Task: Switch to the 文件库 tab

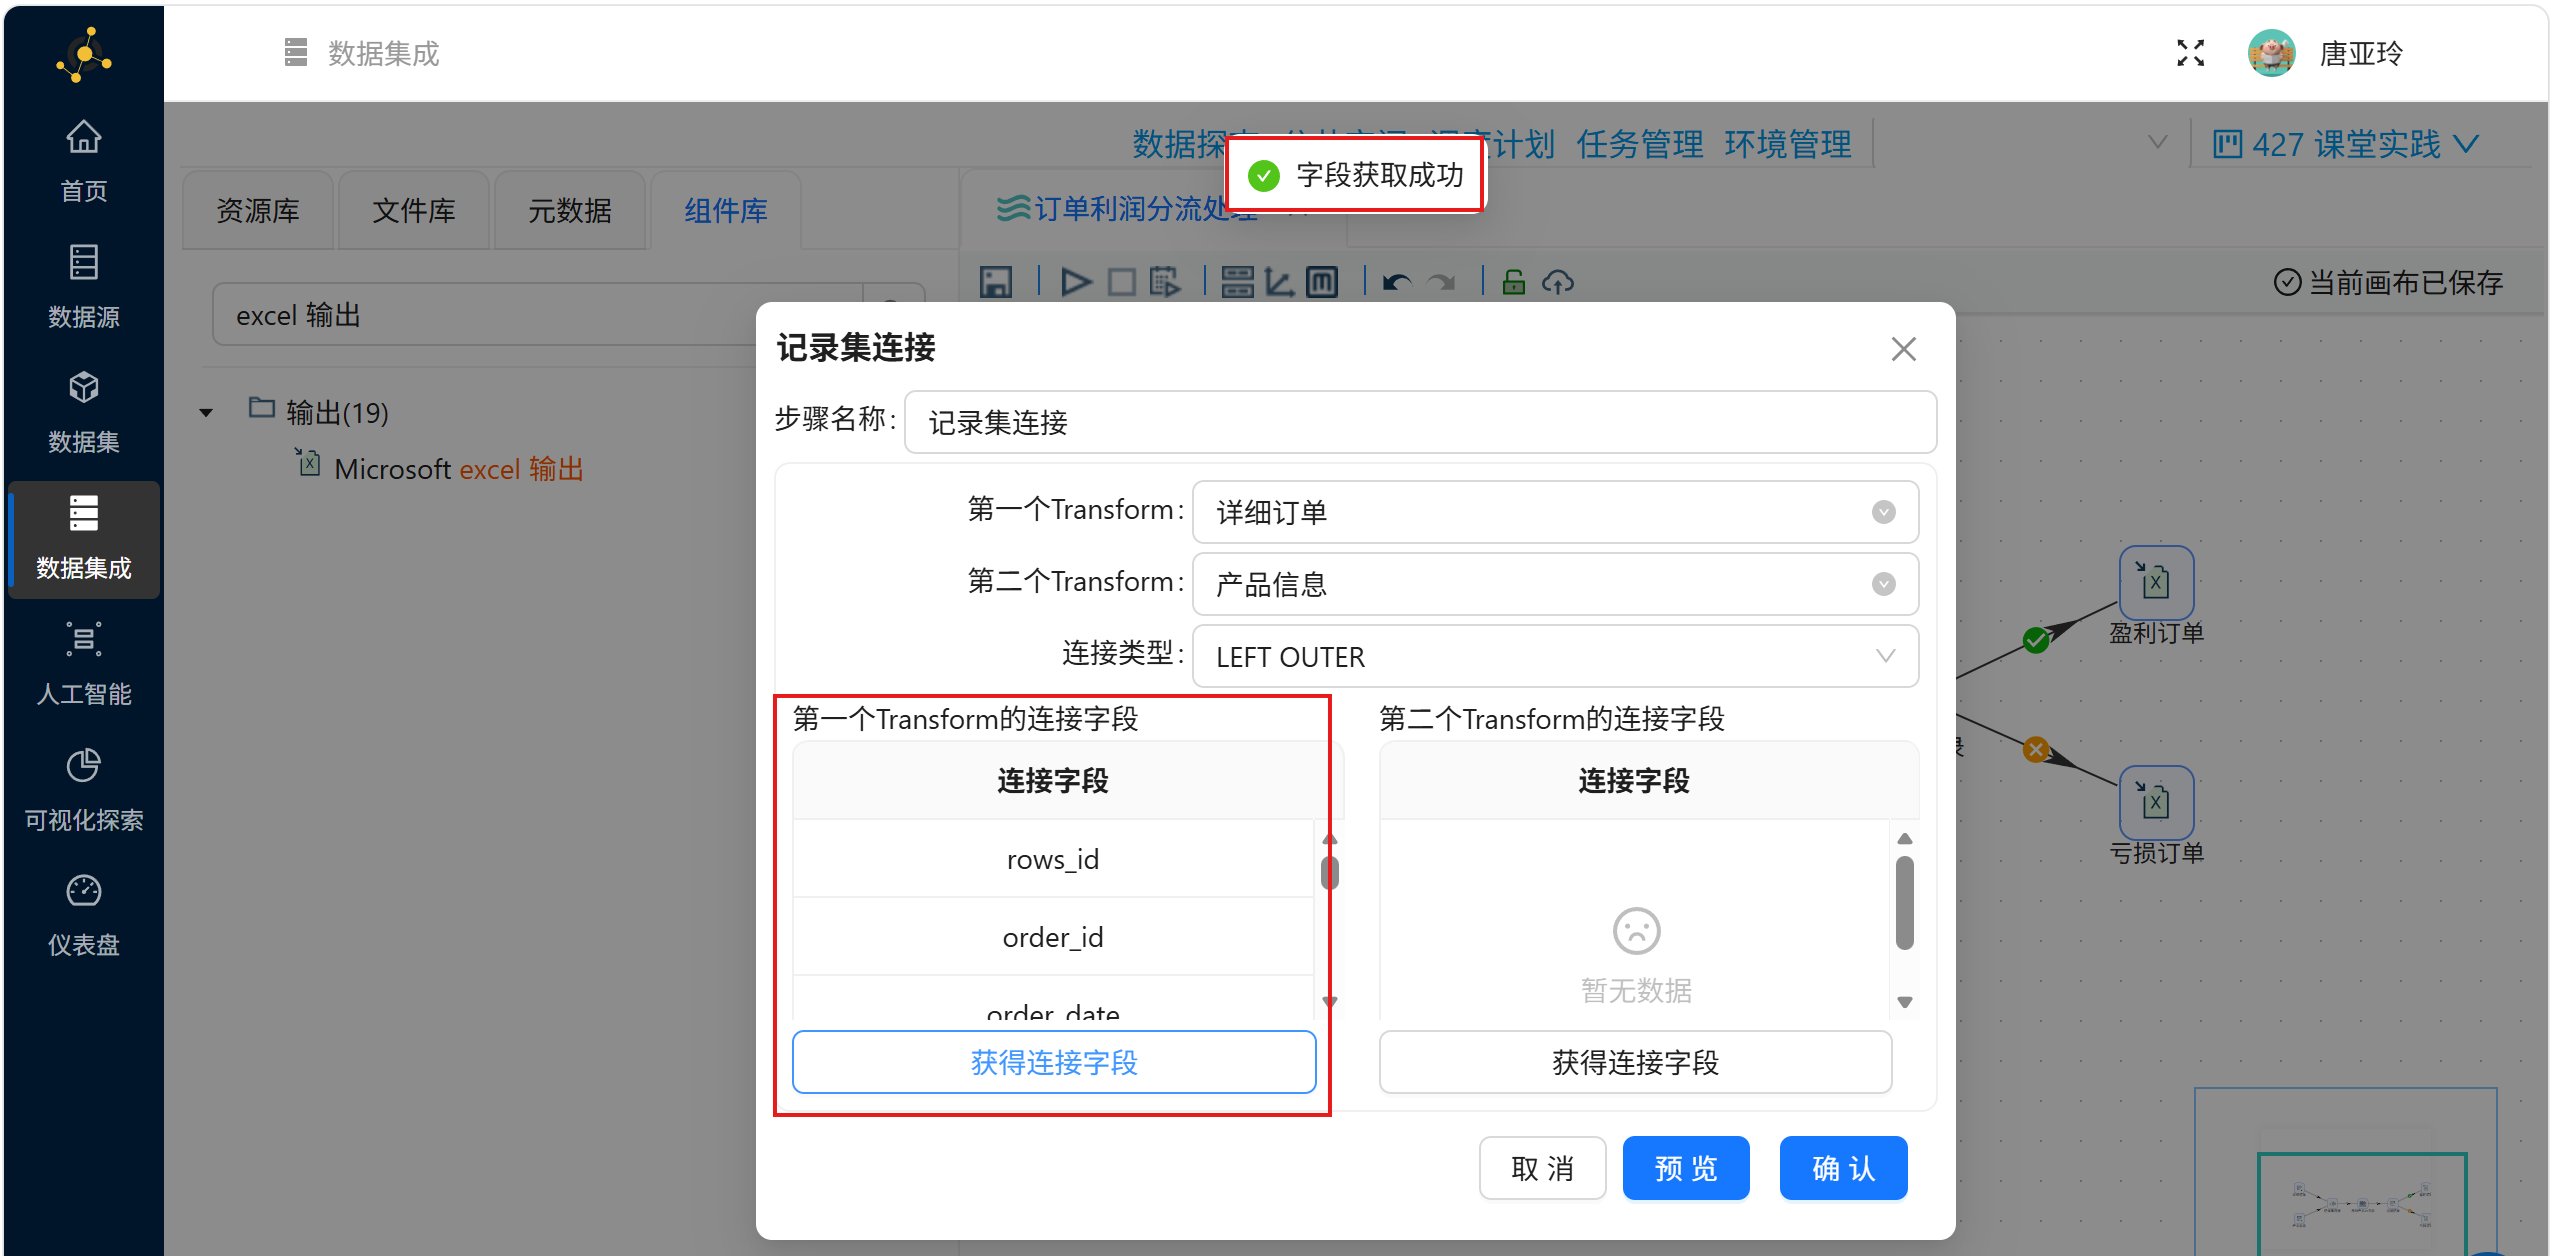Action: 413,211
